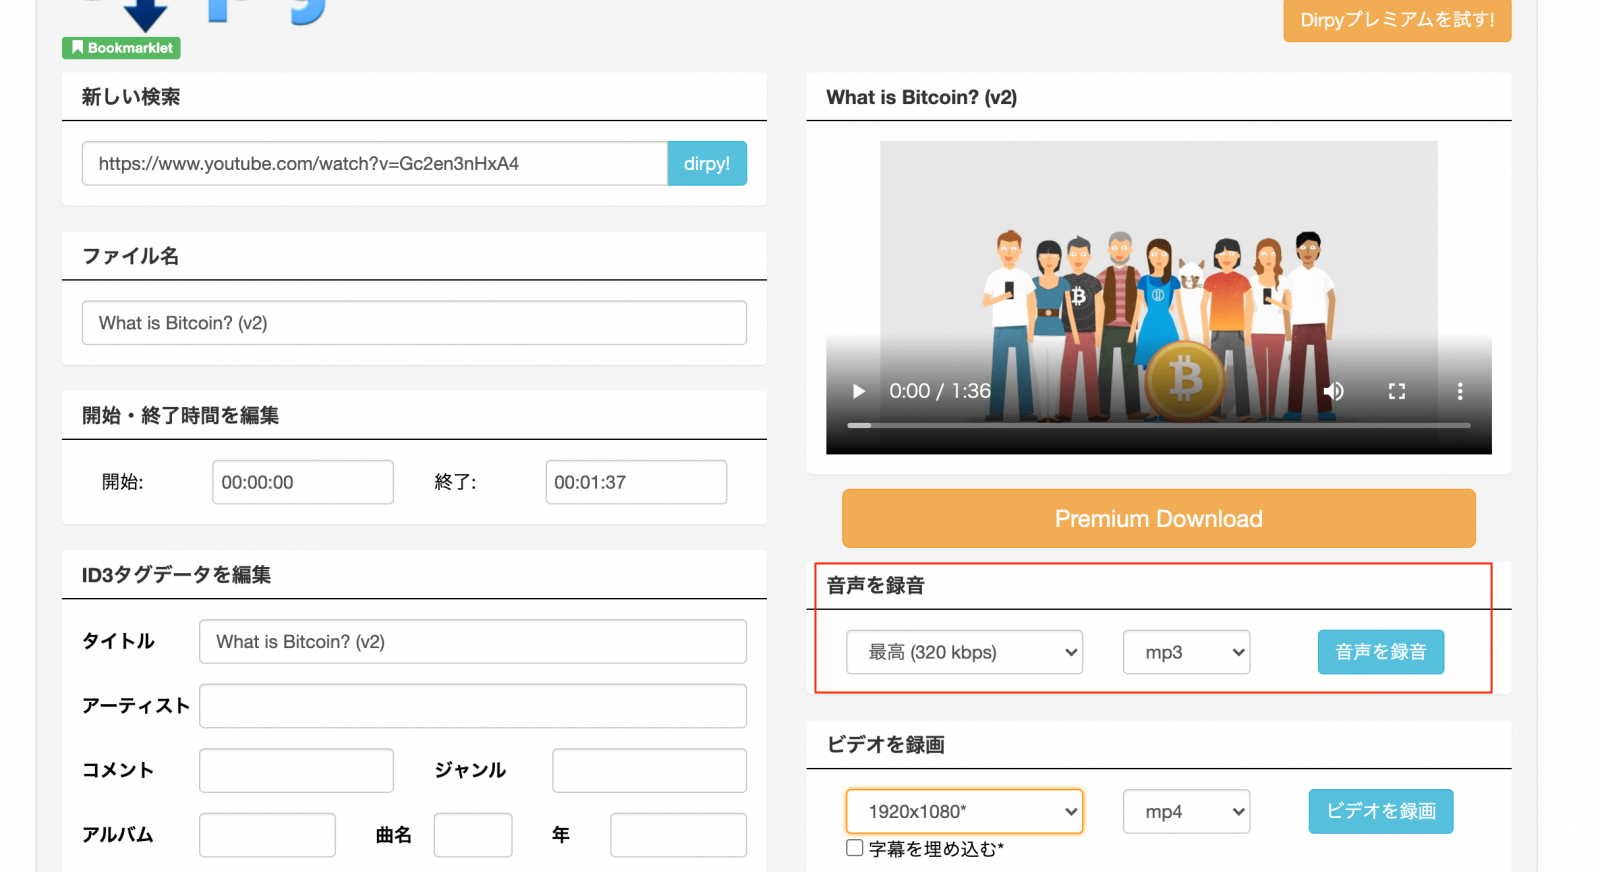
Task: Click the ビデオを録画 section heading
Action: pos(886,745)
